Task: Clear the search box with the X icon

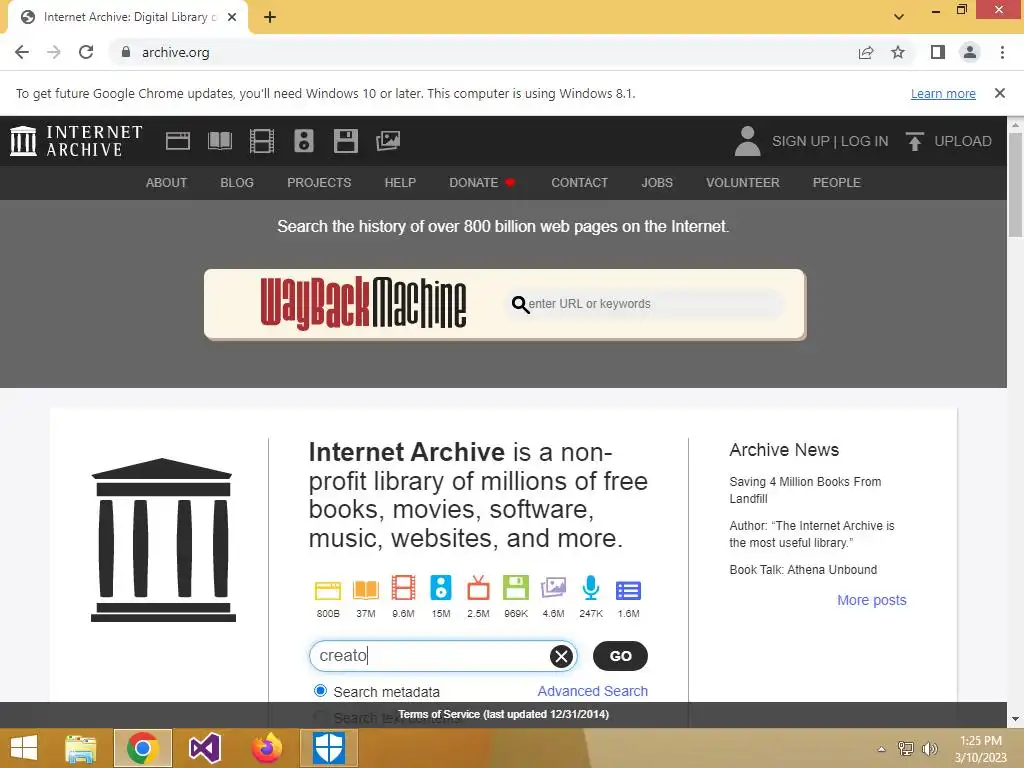Action: point(561,656)
